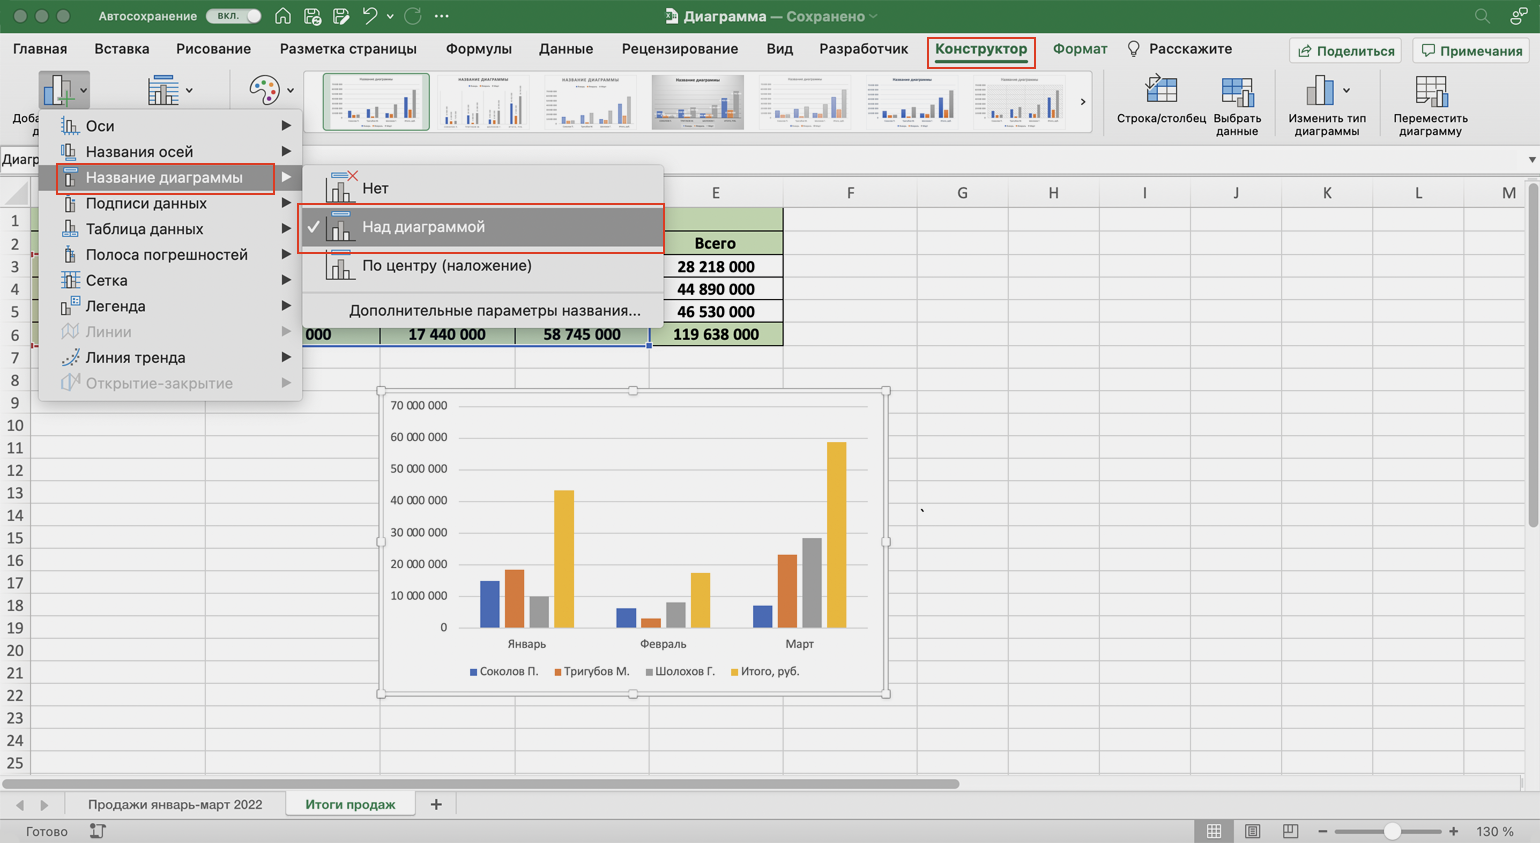The image size is (1540, 843).
Task: Switch to Page Break preview icon
Action: pos(1290,832)
